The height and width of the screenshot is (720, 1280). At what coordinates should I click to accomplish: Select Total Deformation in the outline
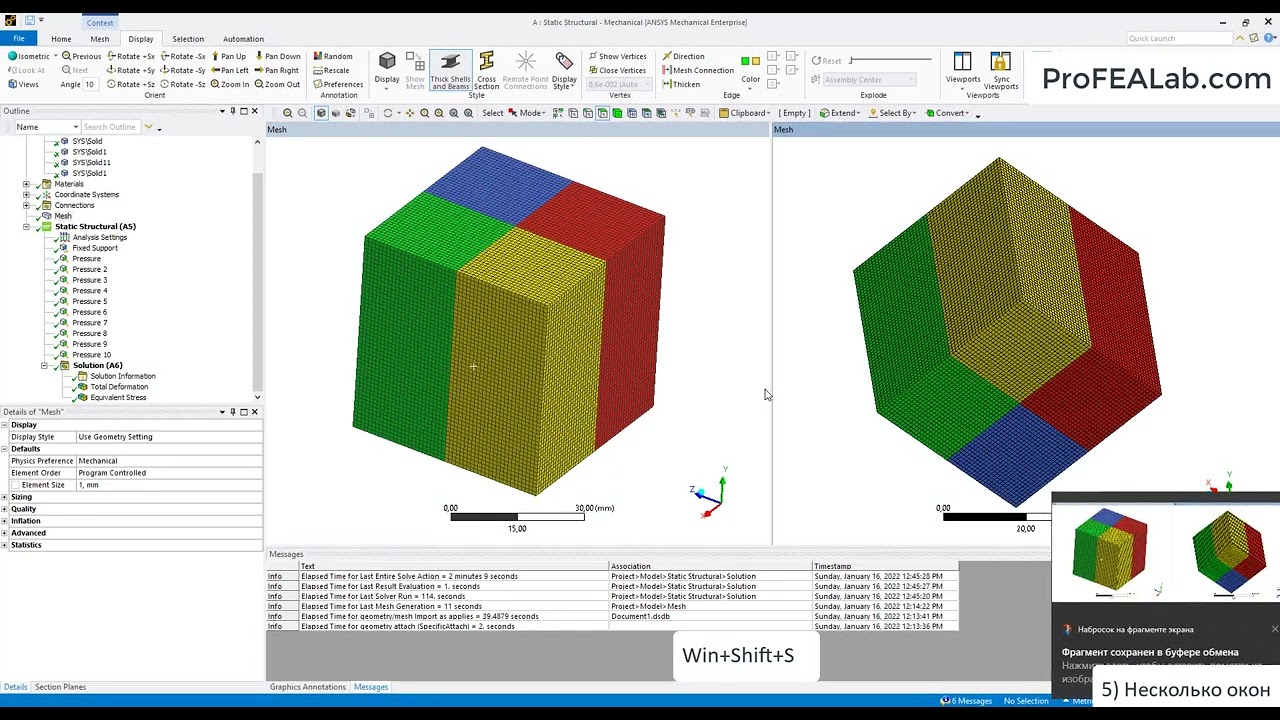click(x=119, y=387)
